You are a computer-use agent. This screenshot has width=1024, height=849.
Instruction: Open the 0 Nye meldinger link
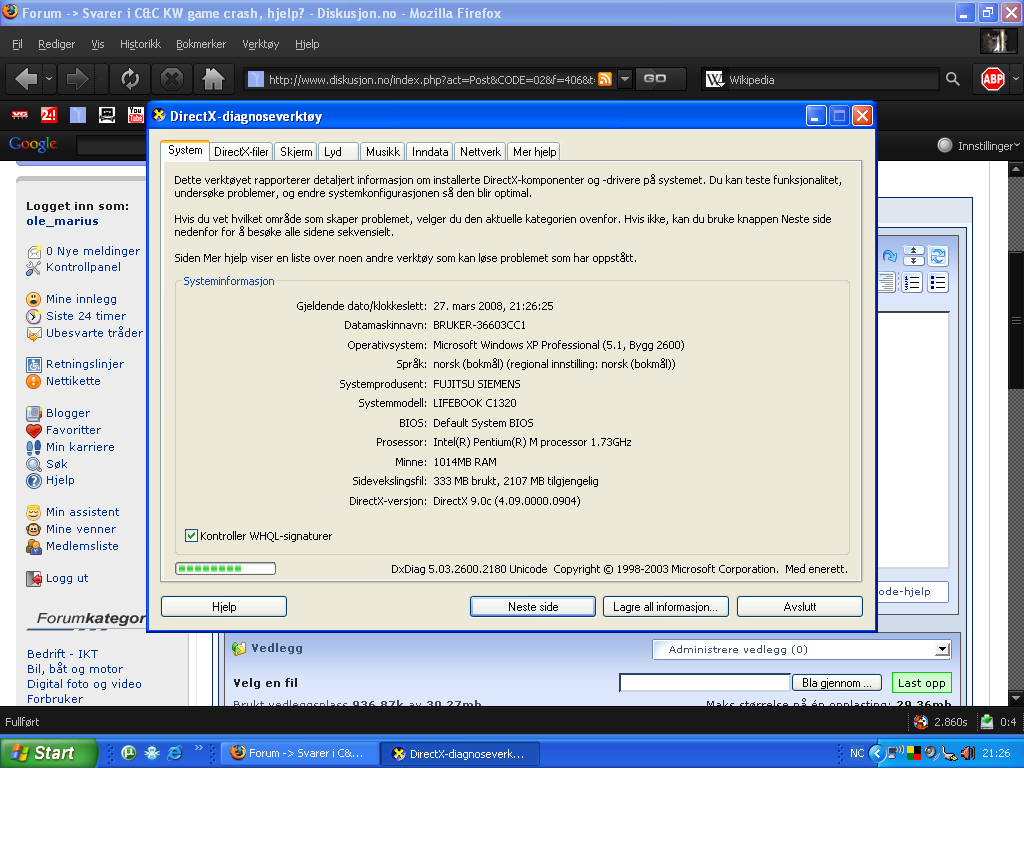pyautogui.click(x=93, y=251)
